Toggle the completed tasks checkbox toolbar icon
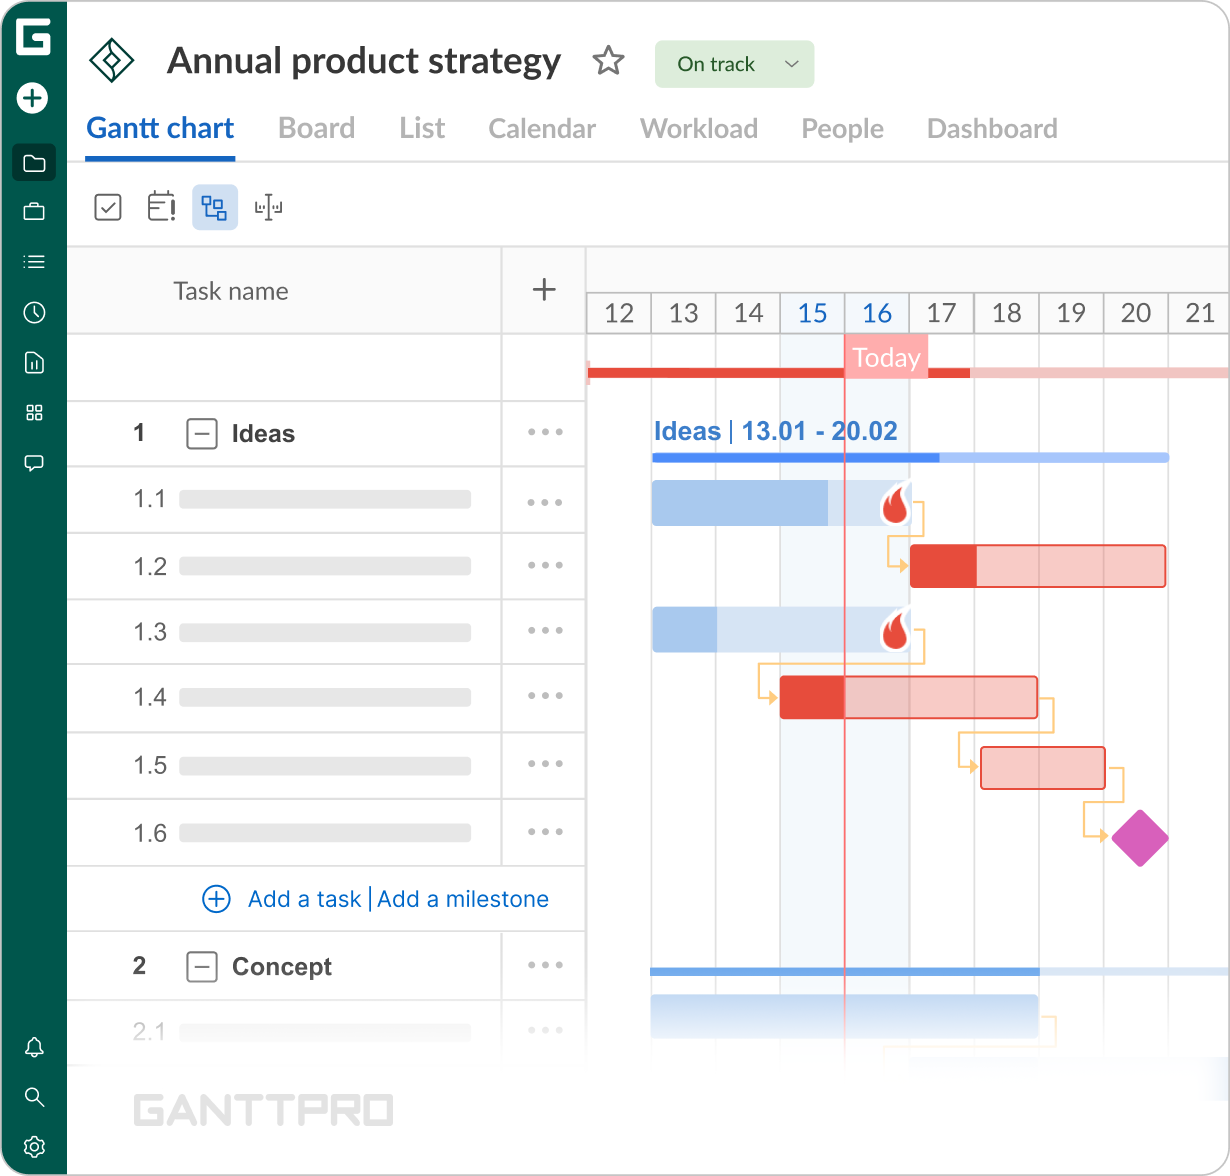Viewport: 1230px width, 1176px height. tap(108, 207)
